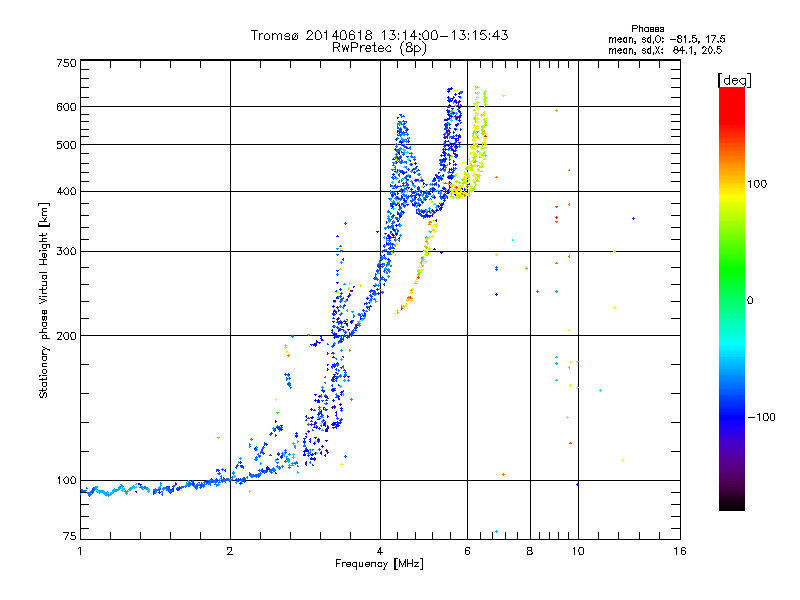
Task: Click the colorbar tick label '-100'
Action: [762, 417]
